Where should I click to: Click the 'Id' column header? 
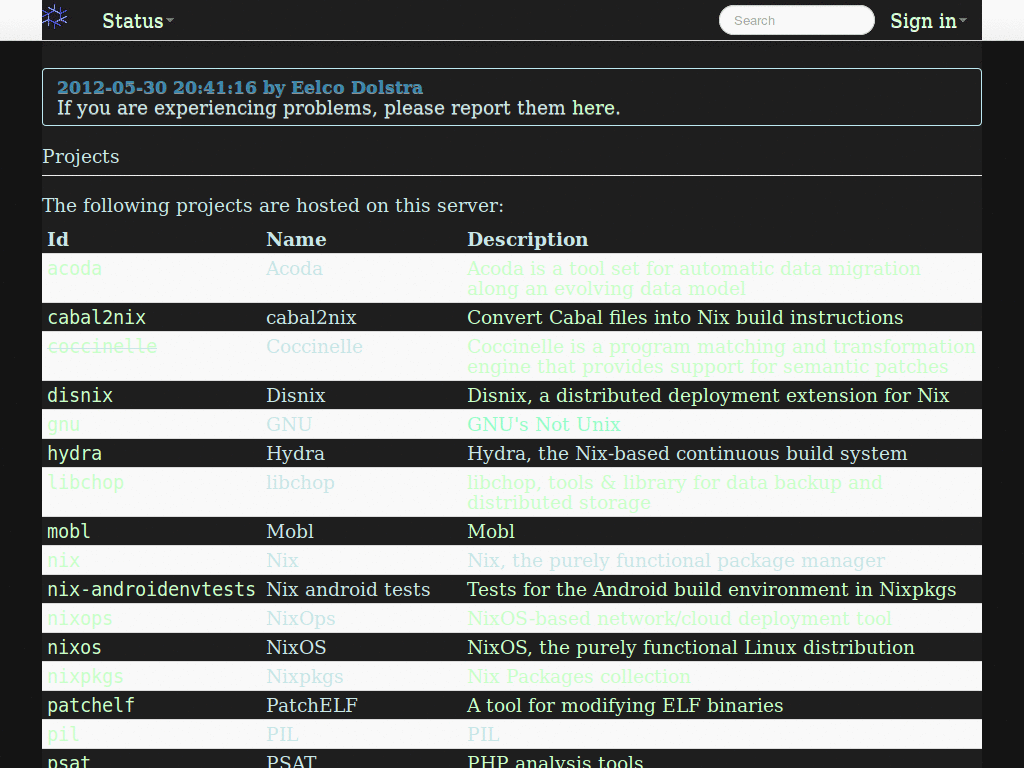pos(57,239)
